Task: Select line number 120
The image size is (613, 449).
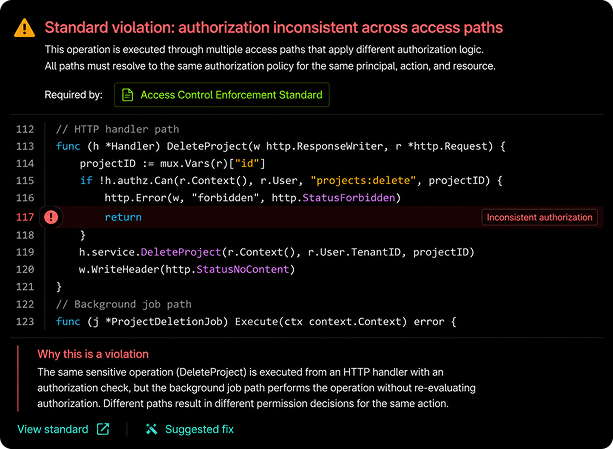Action: (25, 269)
